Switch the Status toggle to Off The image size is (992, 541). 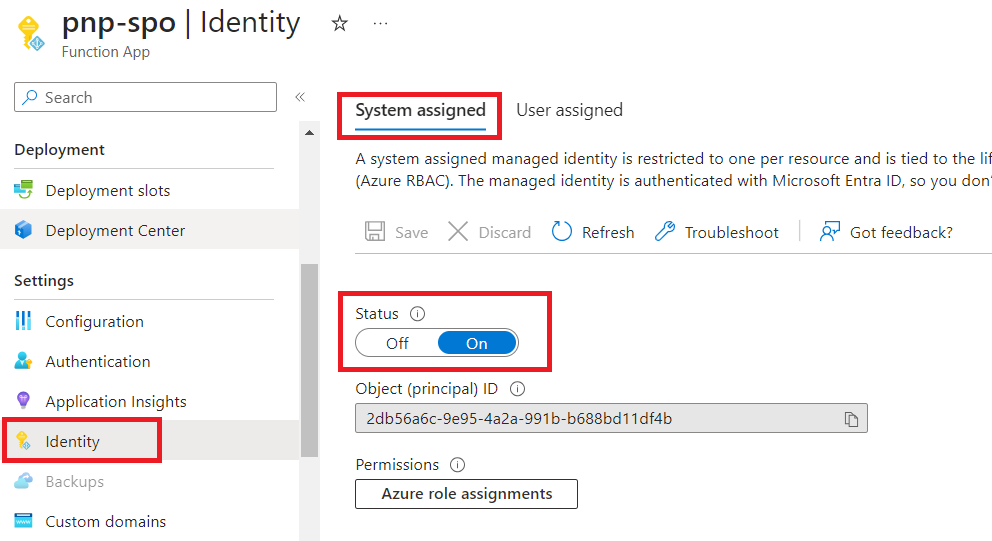[x=398, y=343]
